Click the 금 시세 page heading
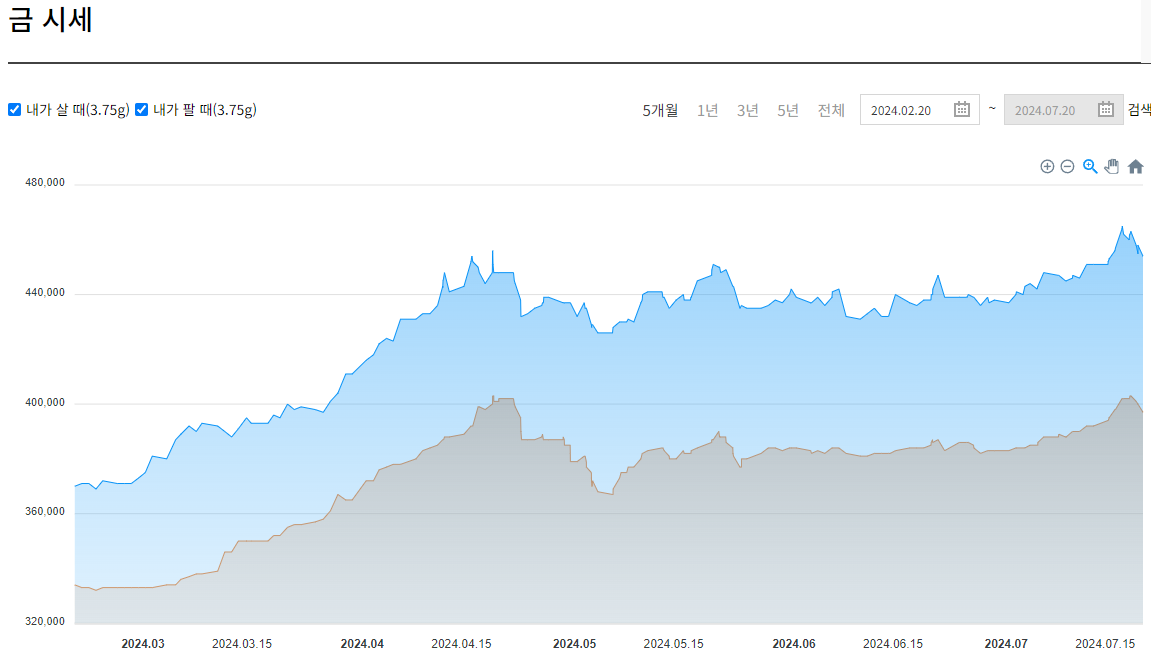 click(51, 19)
